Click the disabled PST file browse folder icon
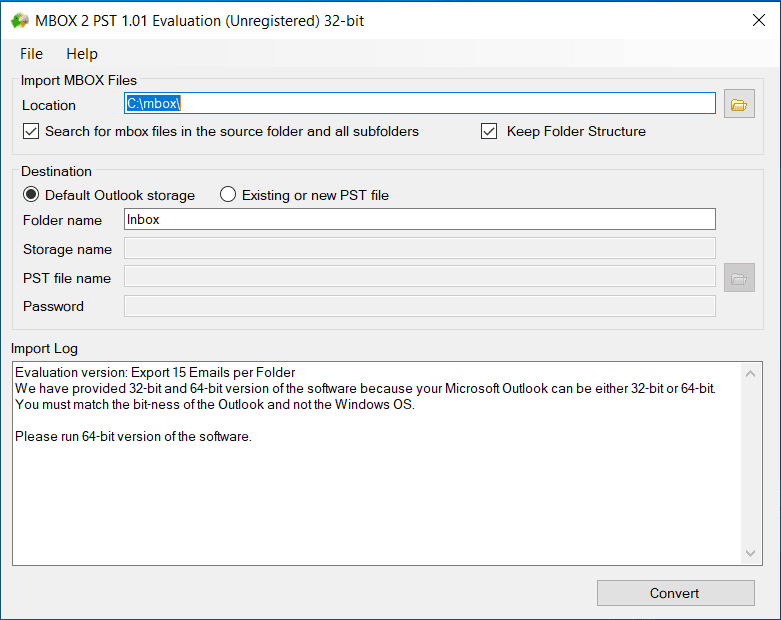Screen dimensions: 781x620 point(739,278)
